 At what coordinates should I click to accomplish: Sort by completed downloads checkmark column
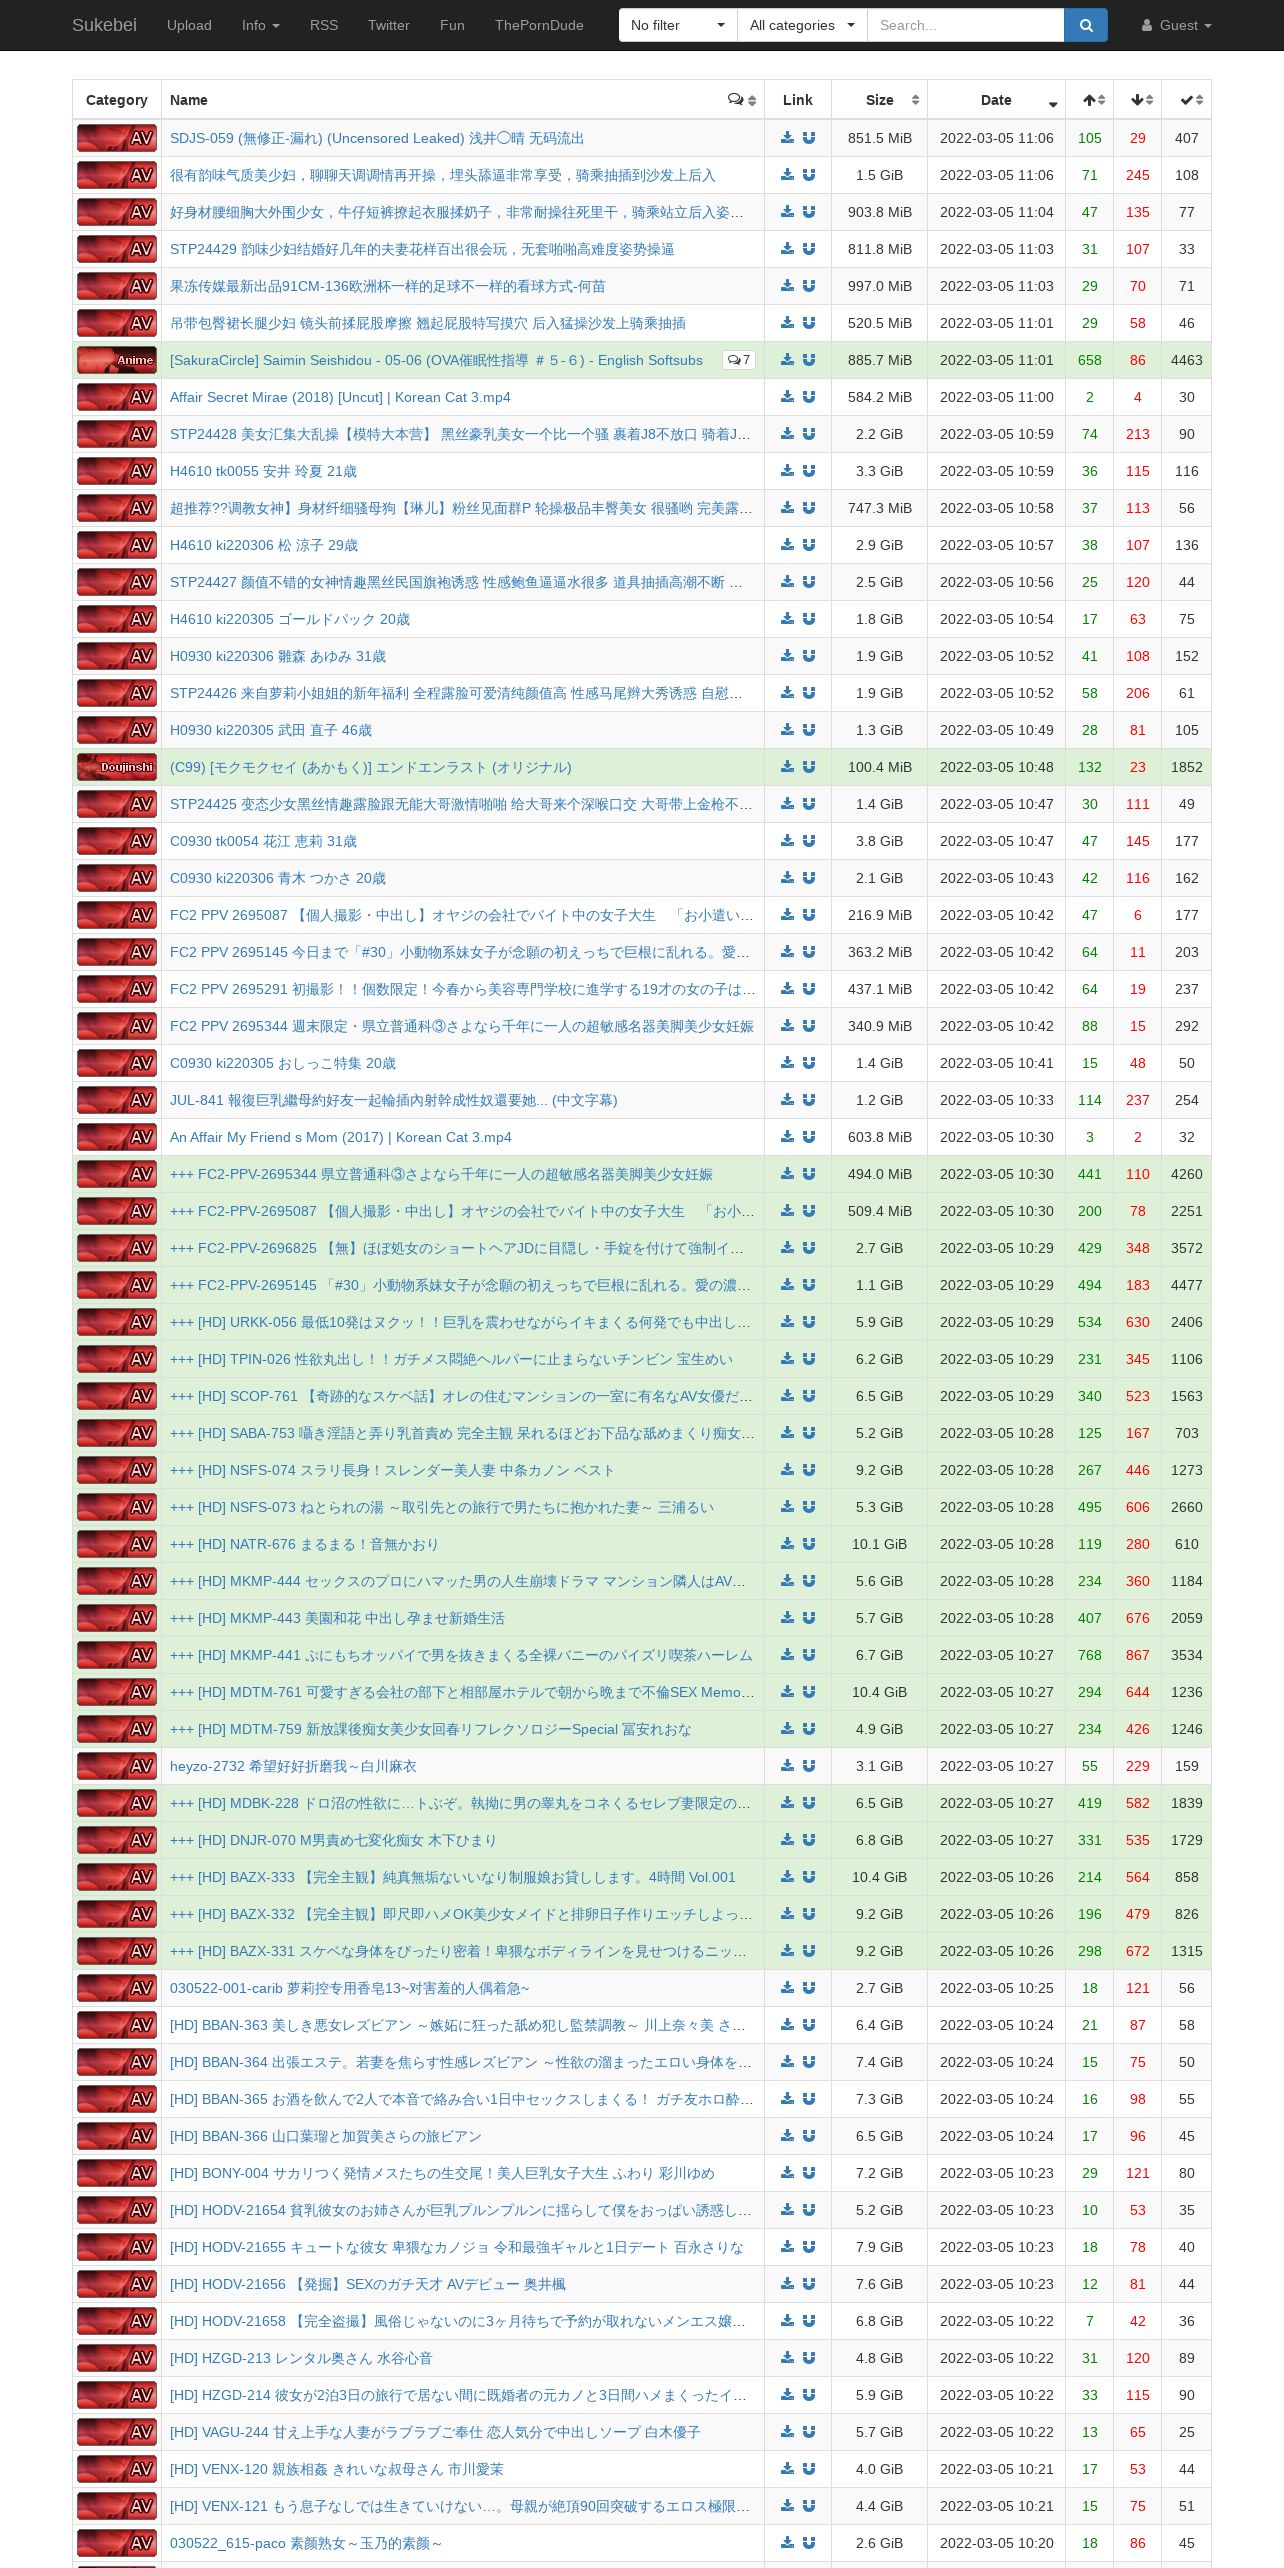[x=1187, y=100]
